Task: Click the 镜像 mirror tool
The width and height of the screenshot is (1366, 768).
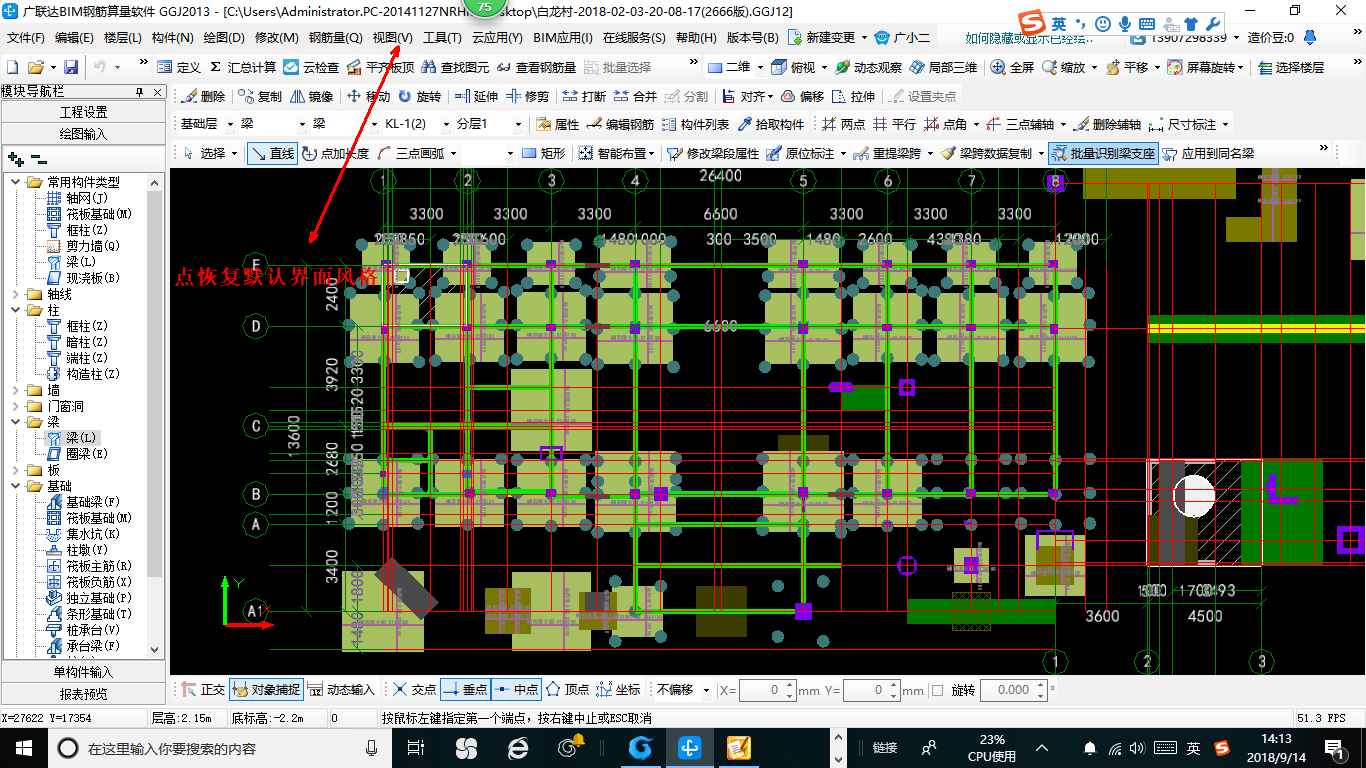Action: tap(312, 96)
